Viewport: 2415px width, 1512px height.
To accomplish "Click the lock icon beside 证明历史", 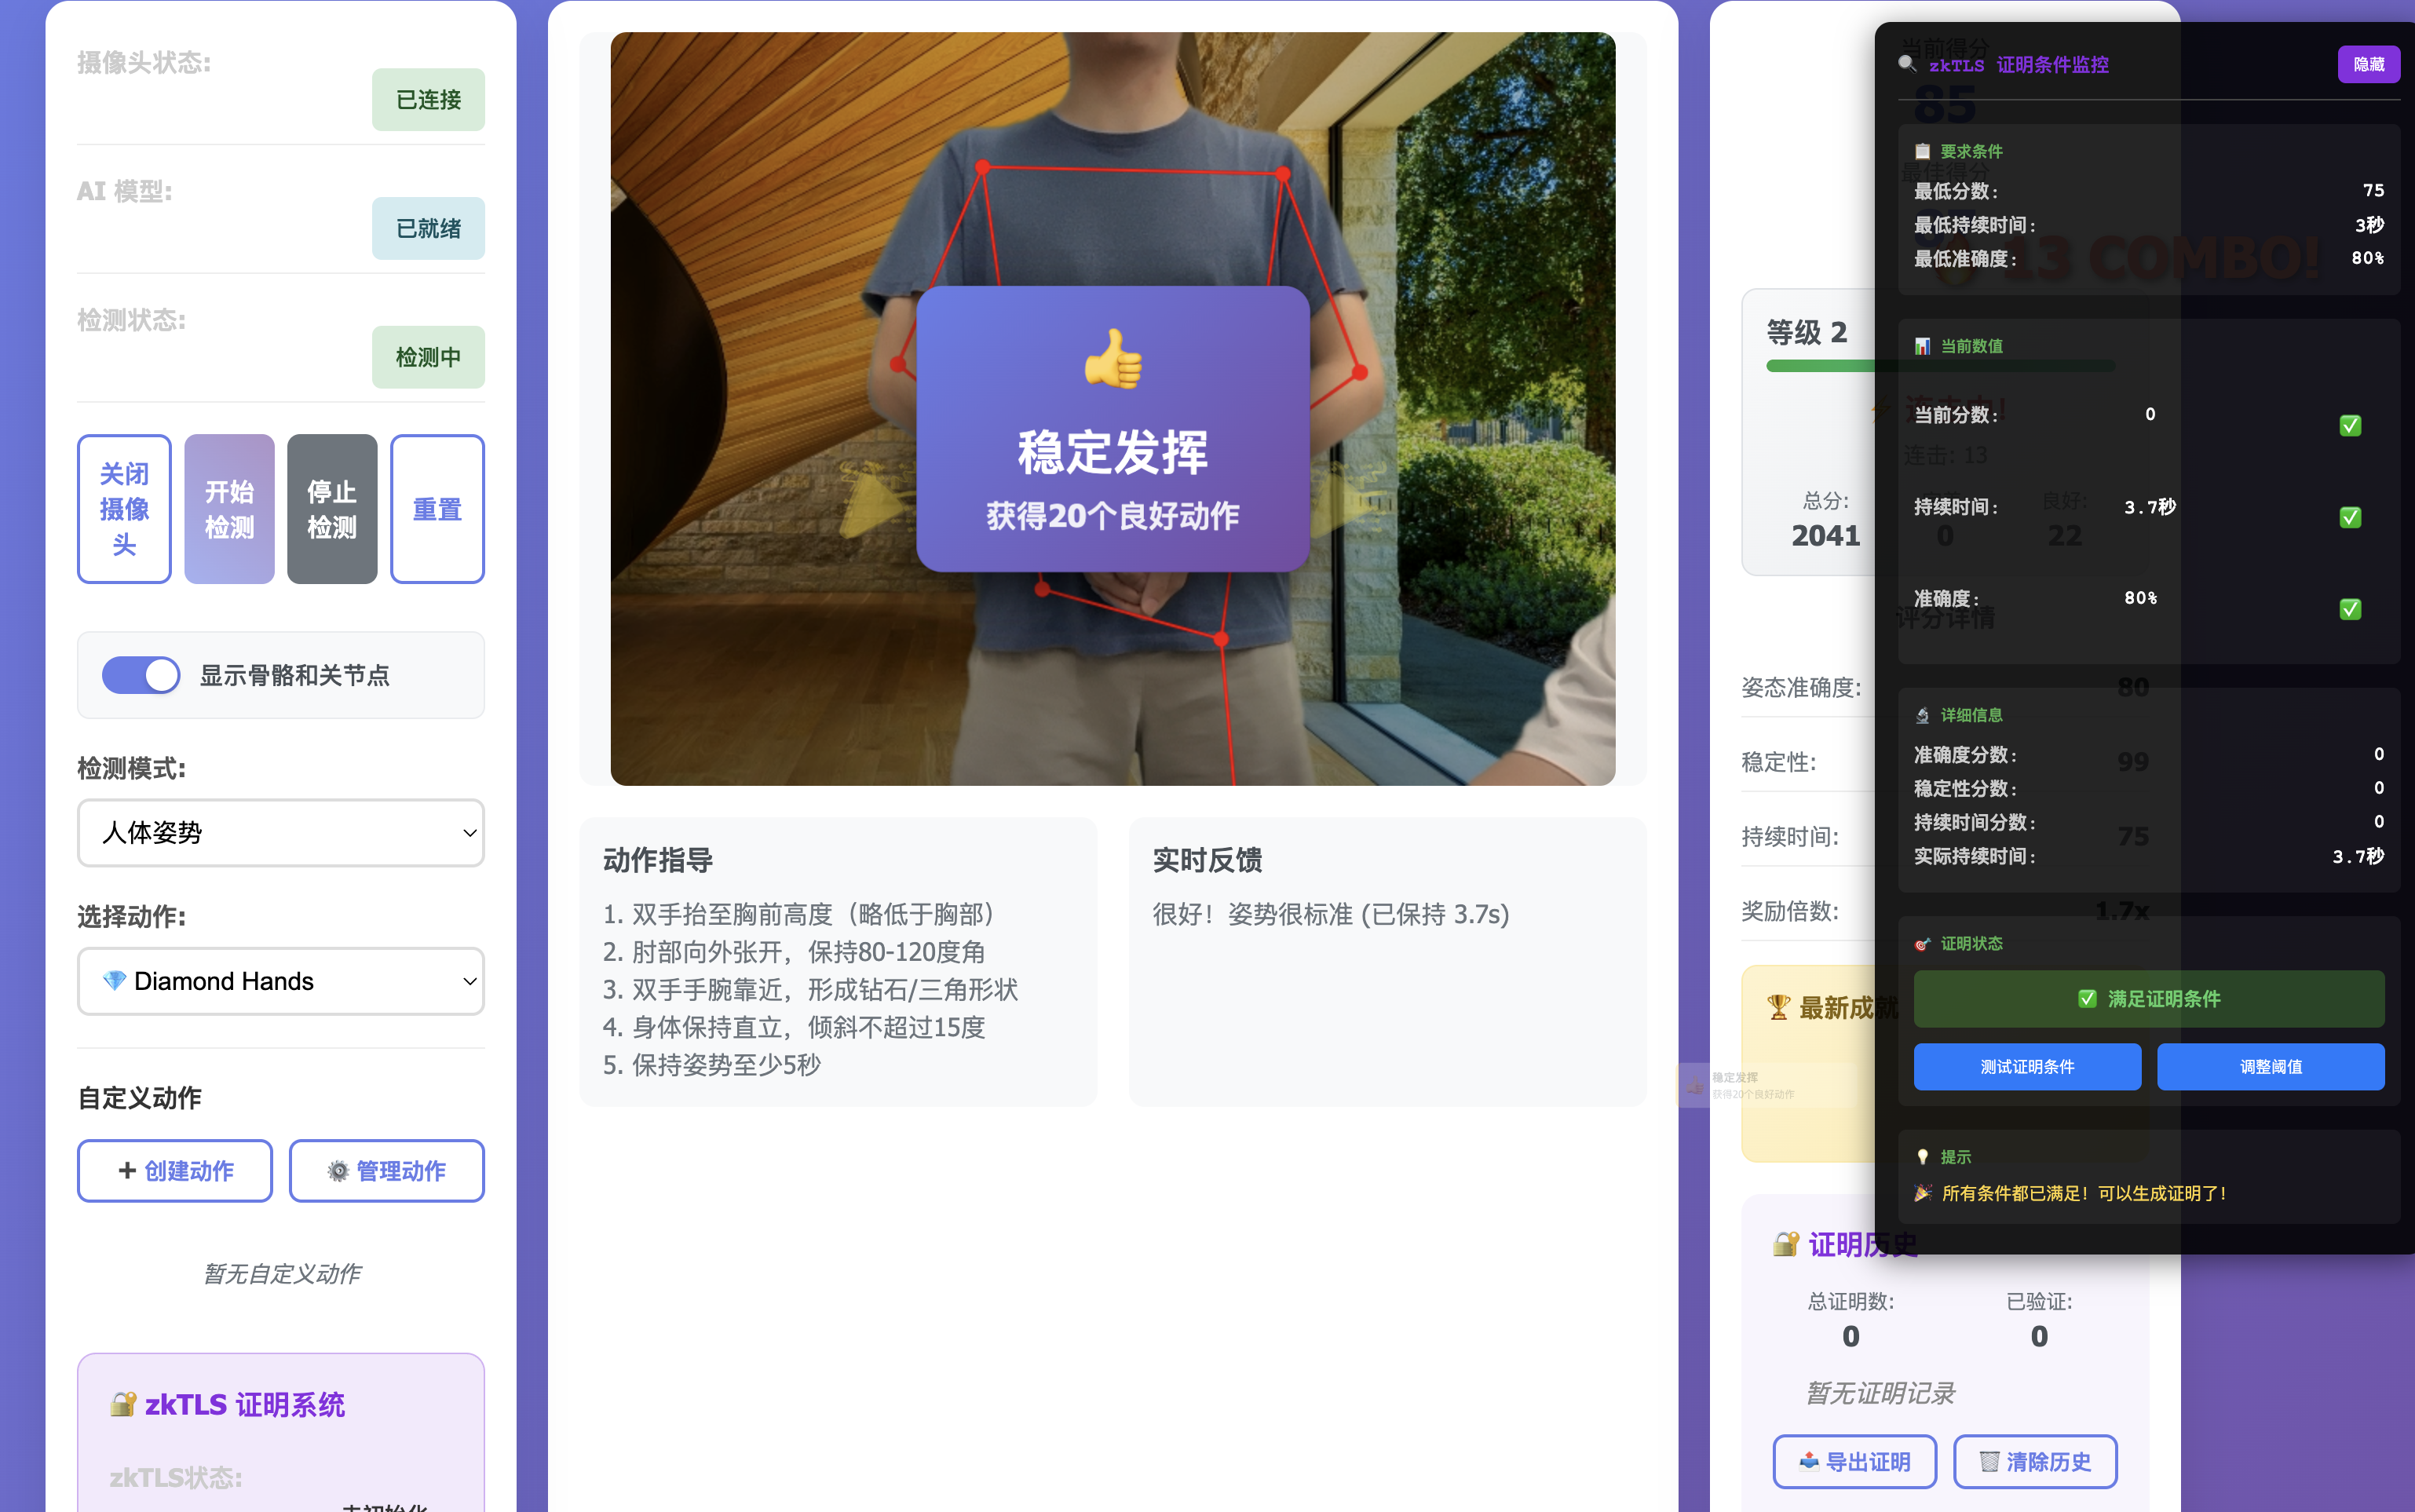I will [1786, 1245].
